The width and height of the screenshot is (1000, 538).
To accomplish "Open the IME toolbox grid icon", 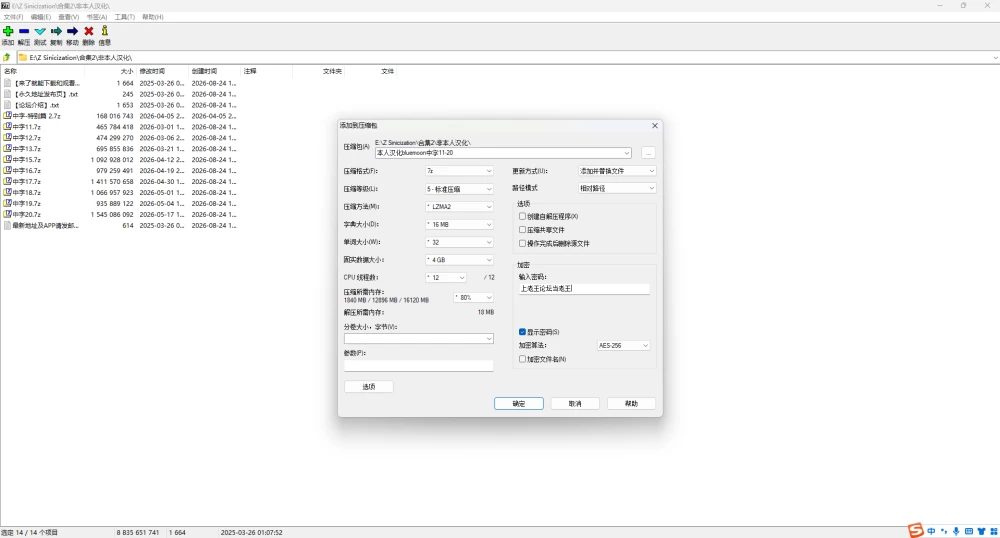I will tap(994, 531).
